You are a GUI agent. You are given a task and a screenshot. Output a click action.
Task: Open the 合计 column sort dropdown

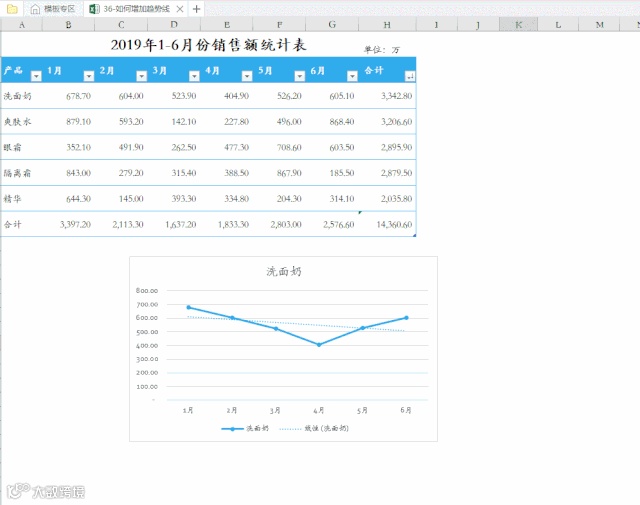(410, 76)
